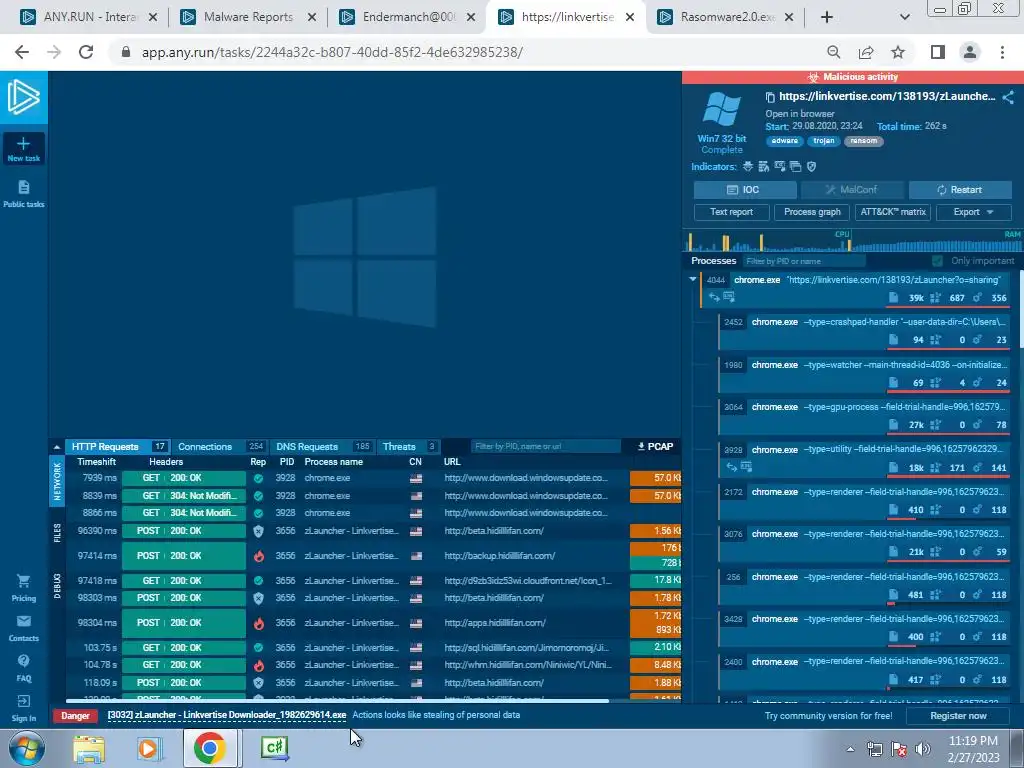Click the browser address bar URL
The image size is (1024, 768).
point(332,52)
